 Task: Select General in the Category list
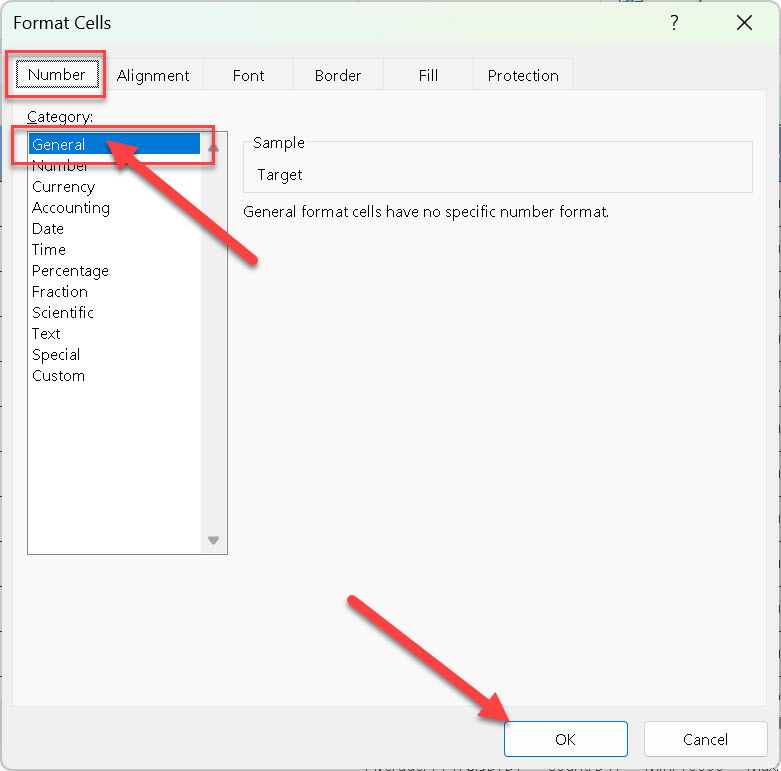pos(115,144)
